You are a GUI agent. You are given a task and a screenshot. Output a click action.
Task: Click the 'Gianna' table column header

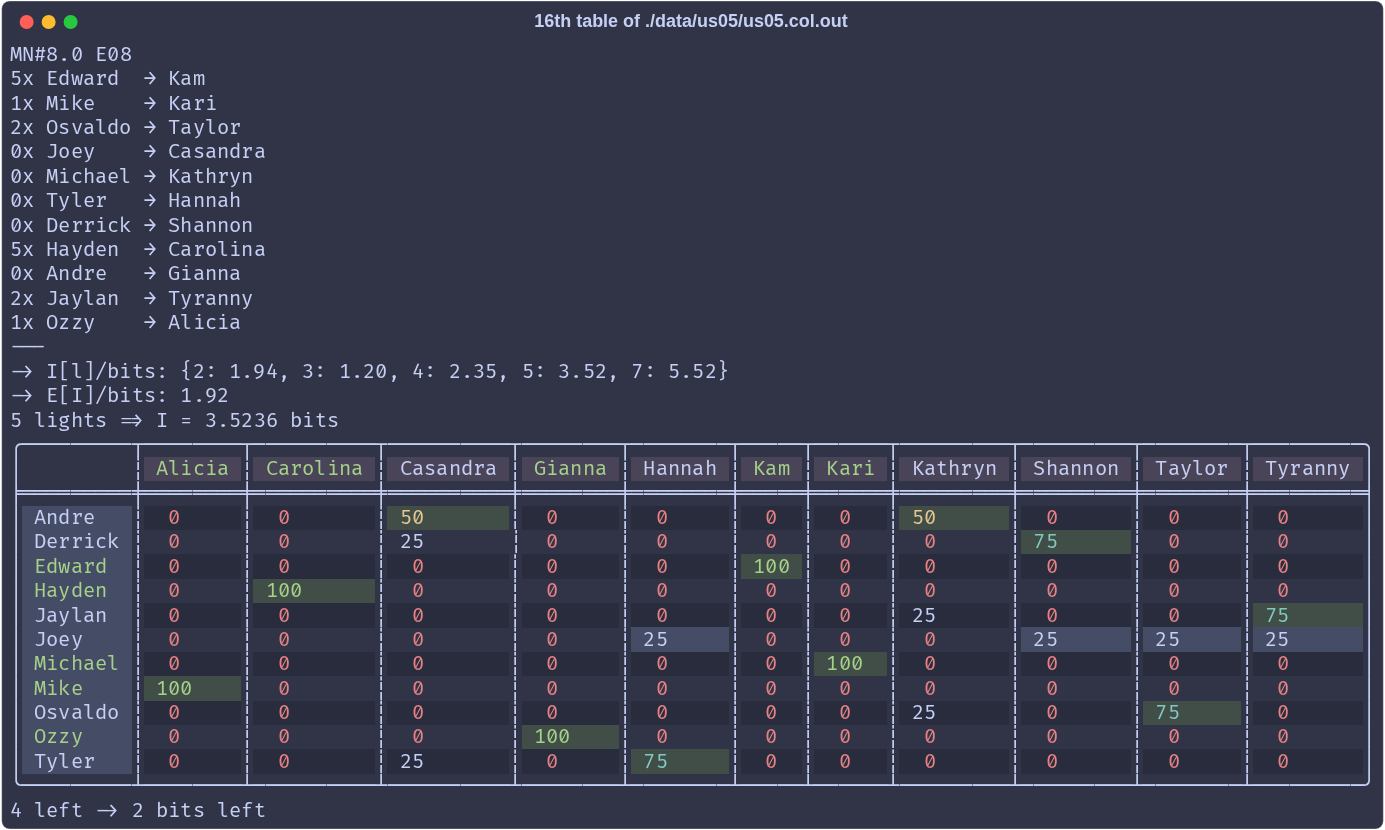pos(570,468)
